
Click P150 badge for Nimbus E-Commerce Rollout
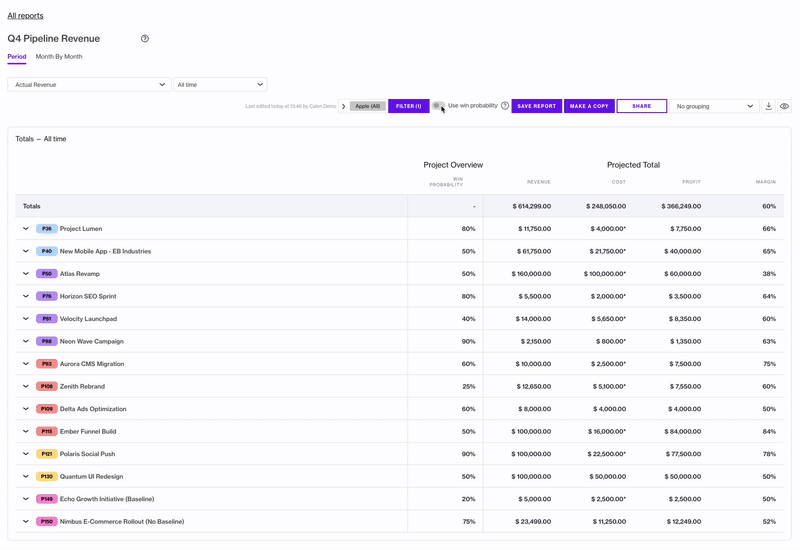coord(46,521)
